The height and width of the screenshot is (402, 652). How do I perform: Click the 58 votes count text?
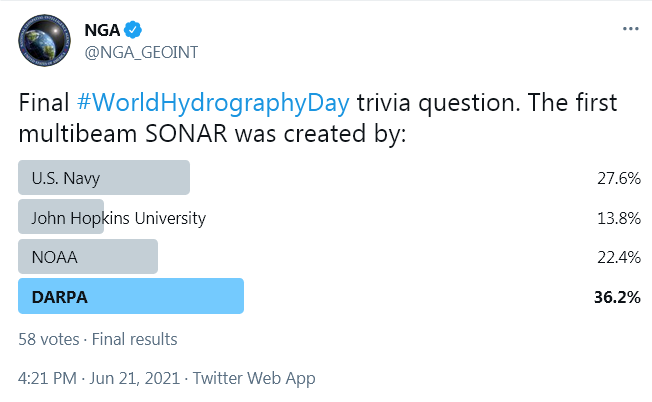coord(49,339)
